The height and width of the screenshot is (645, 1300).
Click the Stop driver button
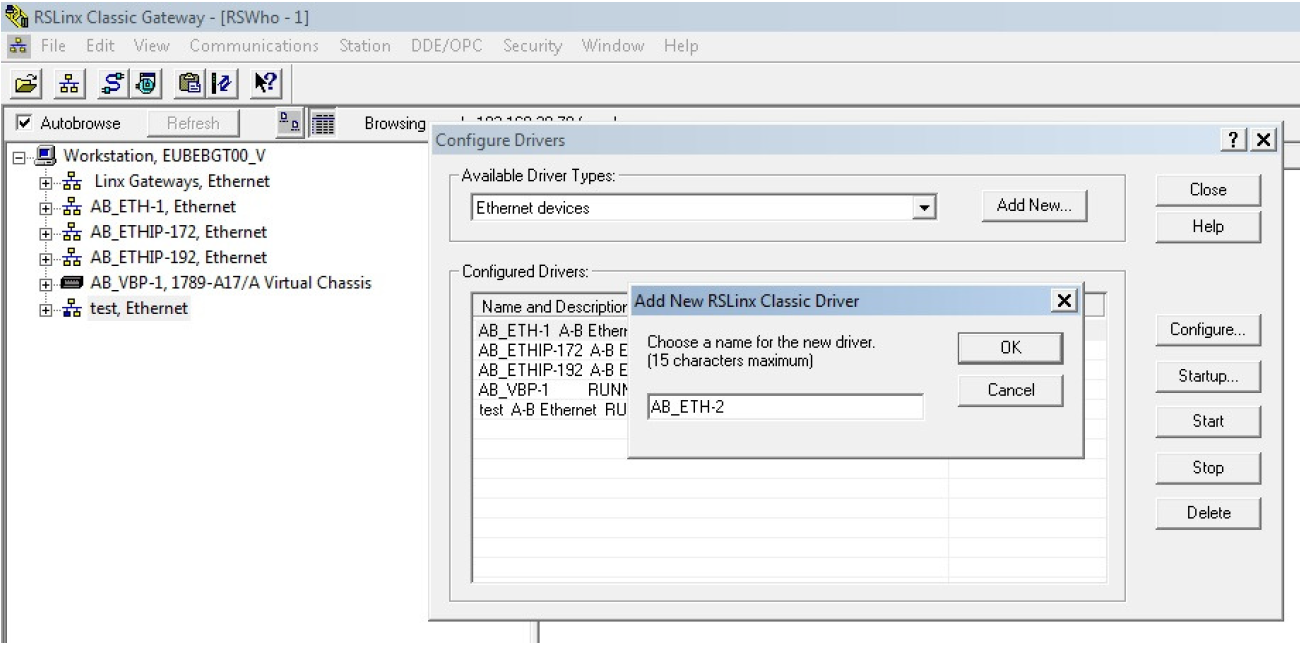1208,468
